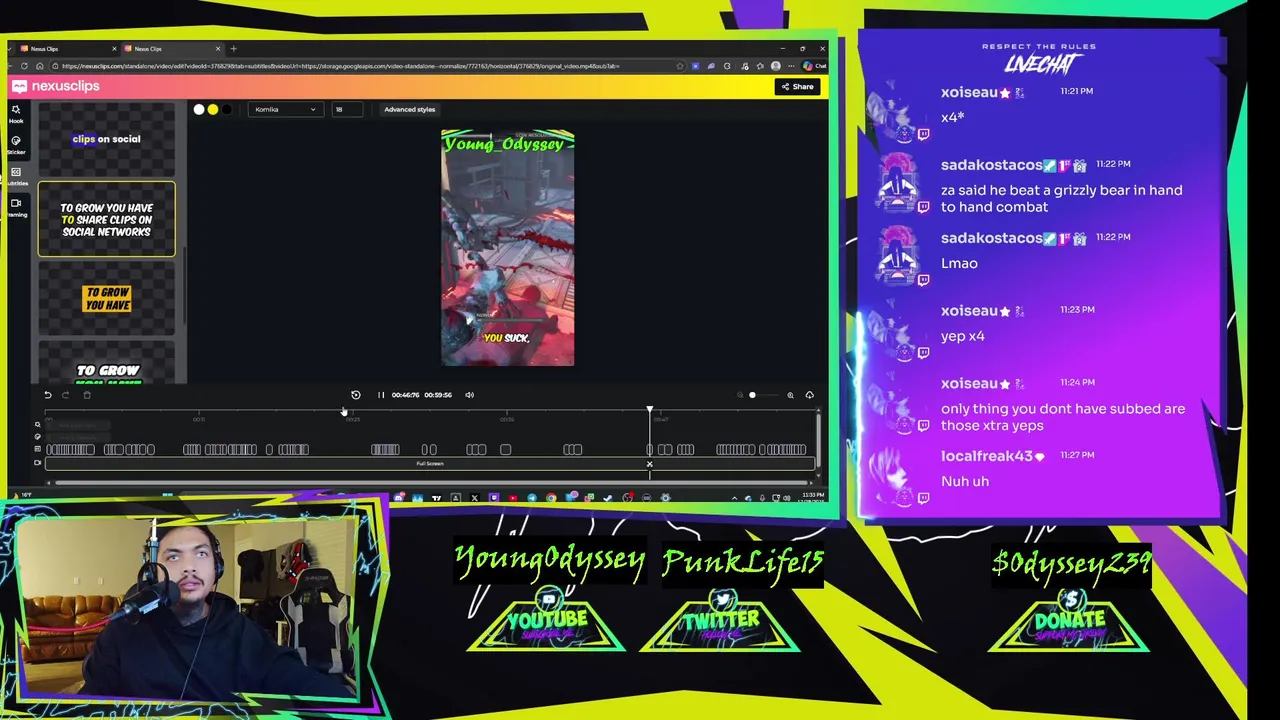Open Advanced styles
This screenshot has width=1280, height=720.
pyautogui.click(x=410, y=109)
